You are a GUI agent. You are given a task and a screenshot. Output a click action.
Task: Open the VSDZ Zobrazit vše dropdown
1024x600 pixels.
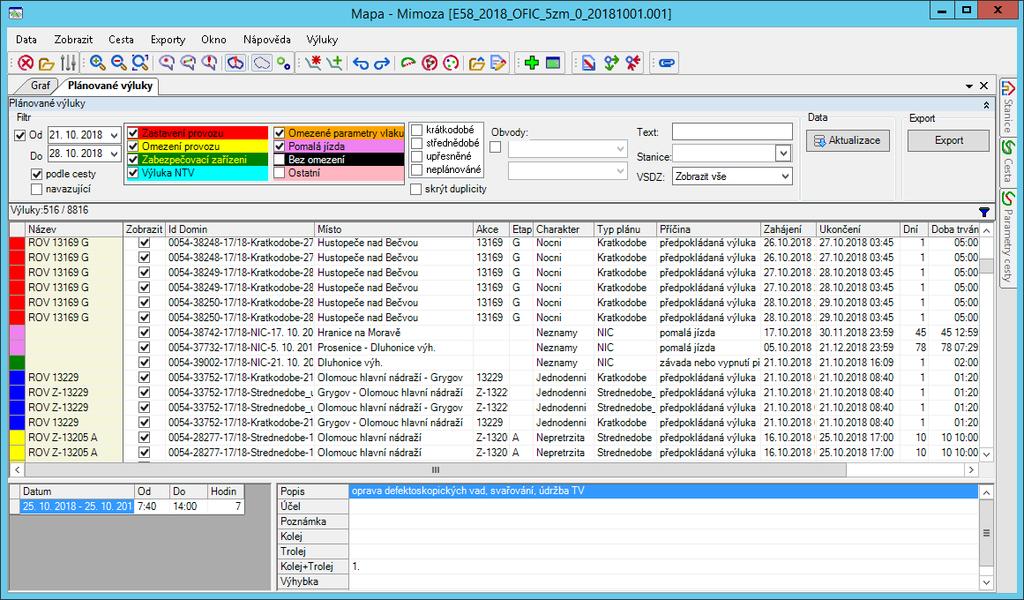click(x=785, y=176)
